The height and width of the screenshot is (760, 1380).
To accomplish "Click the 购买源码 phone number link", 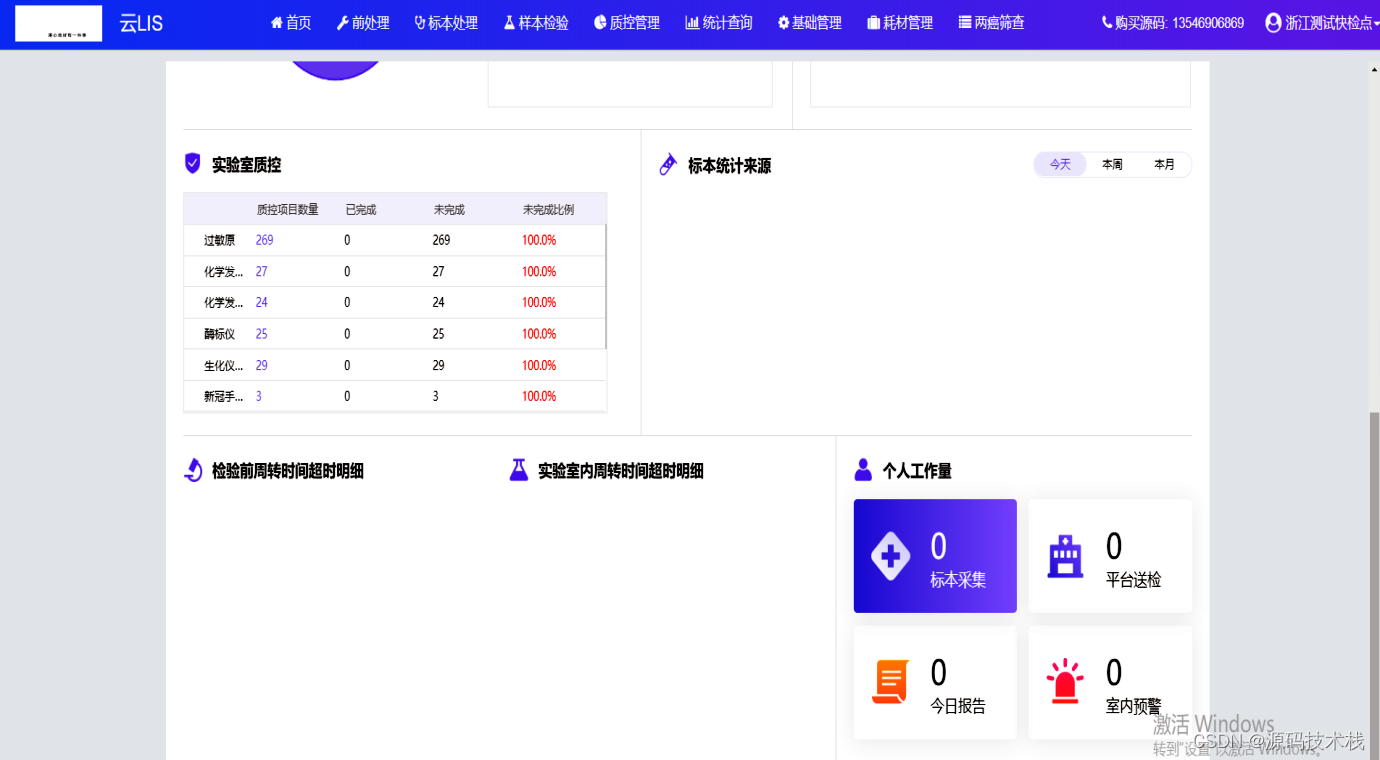I will pyautogui.click(x=1174, y=22).
